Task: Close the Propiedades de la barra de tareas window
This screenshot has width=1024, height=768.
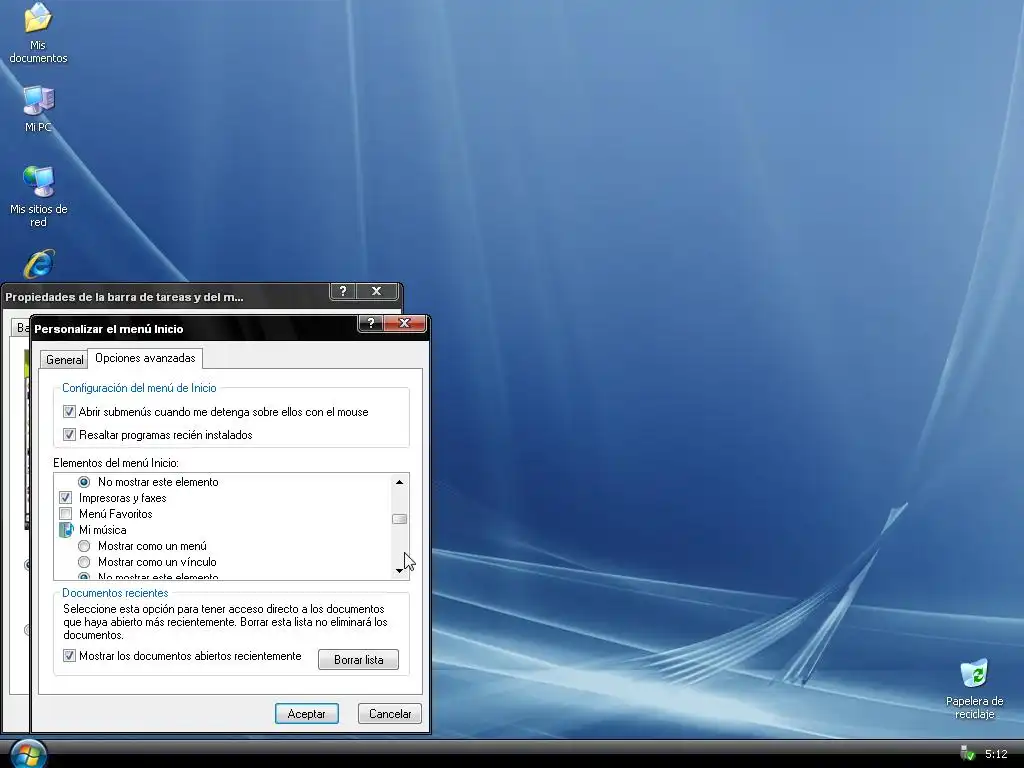Action: 377,291
